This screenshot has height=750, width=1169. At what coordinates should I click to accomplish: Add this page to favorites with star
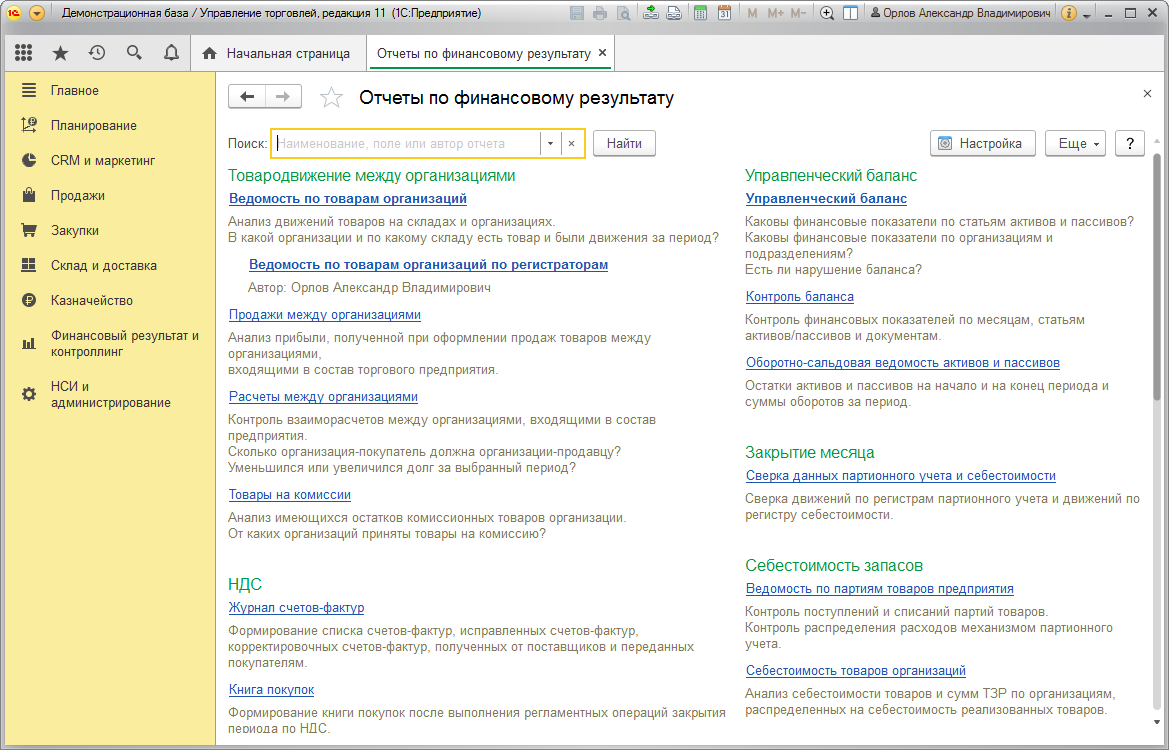[331, 98]
